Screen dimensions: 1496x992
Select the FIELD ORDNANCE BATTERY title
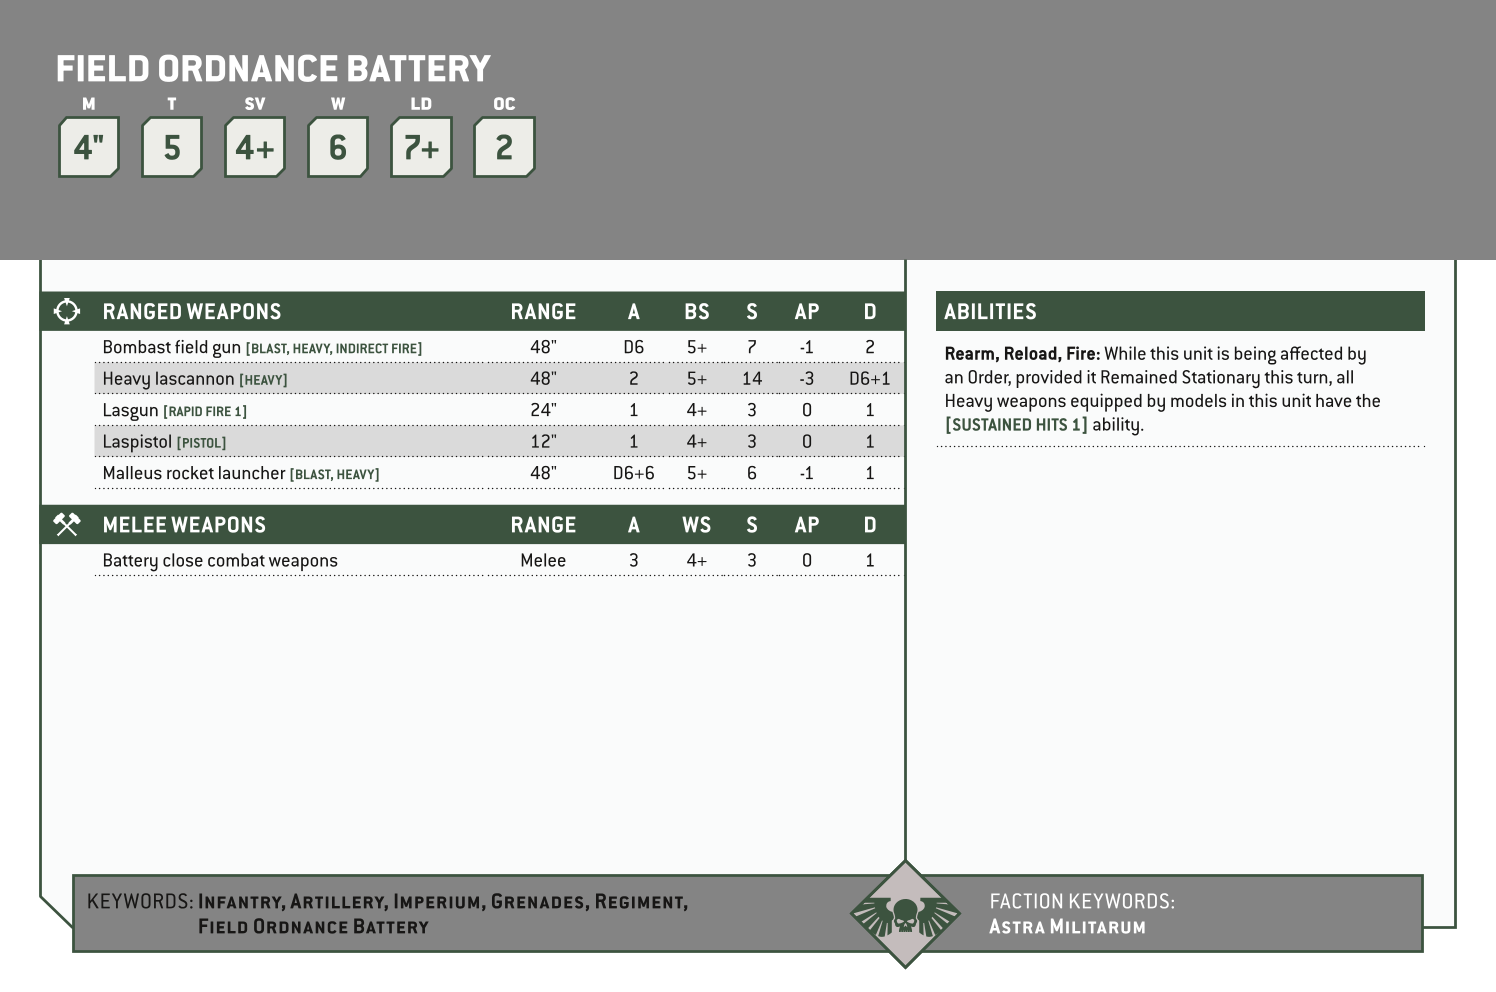tap(274, 68)
